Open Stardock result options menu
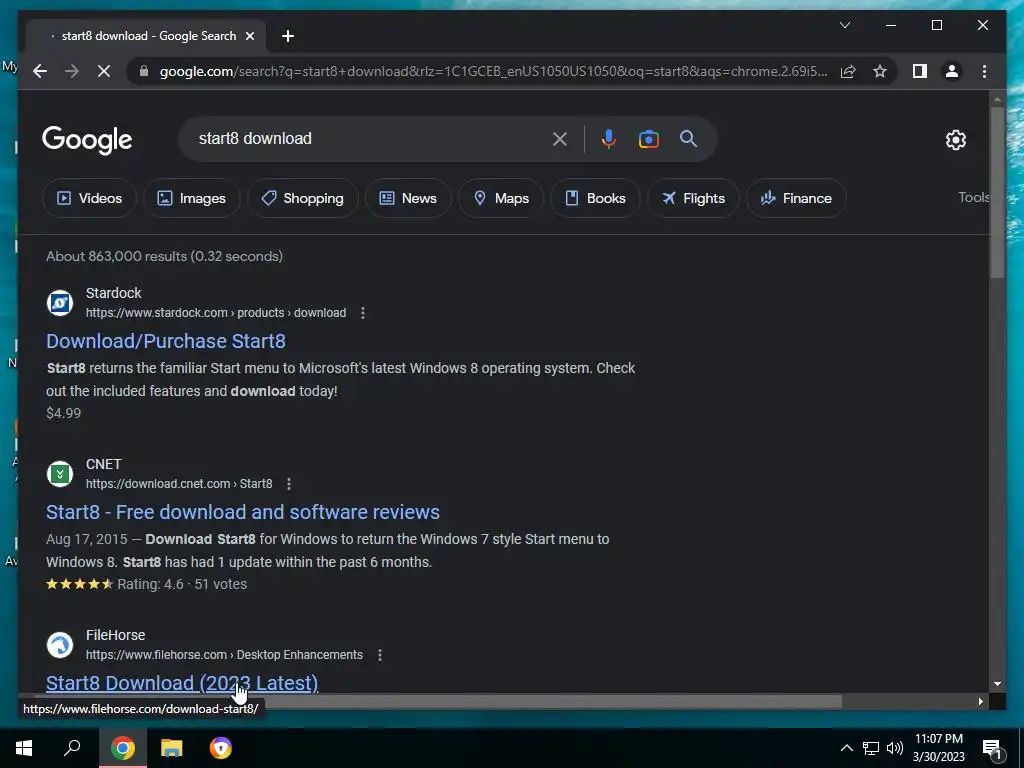The width and height of the screenshot is (1024, 768). (362, 313)
